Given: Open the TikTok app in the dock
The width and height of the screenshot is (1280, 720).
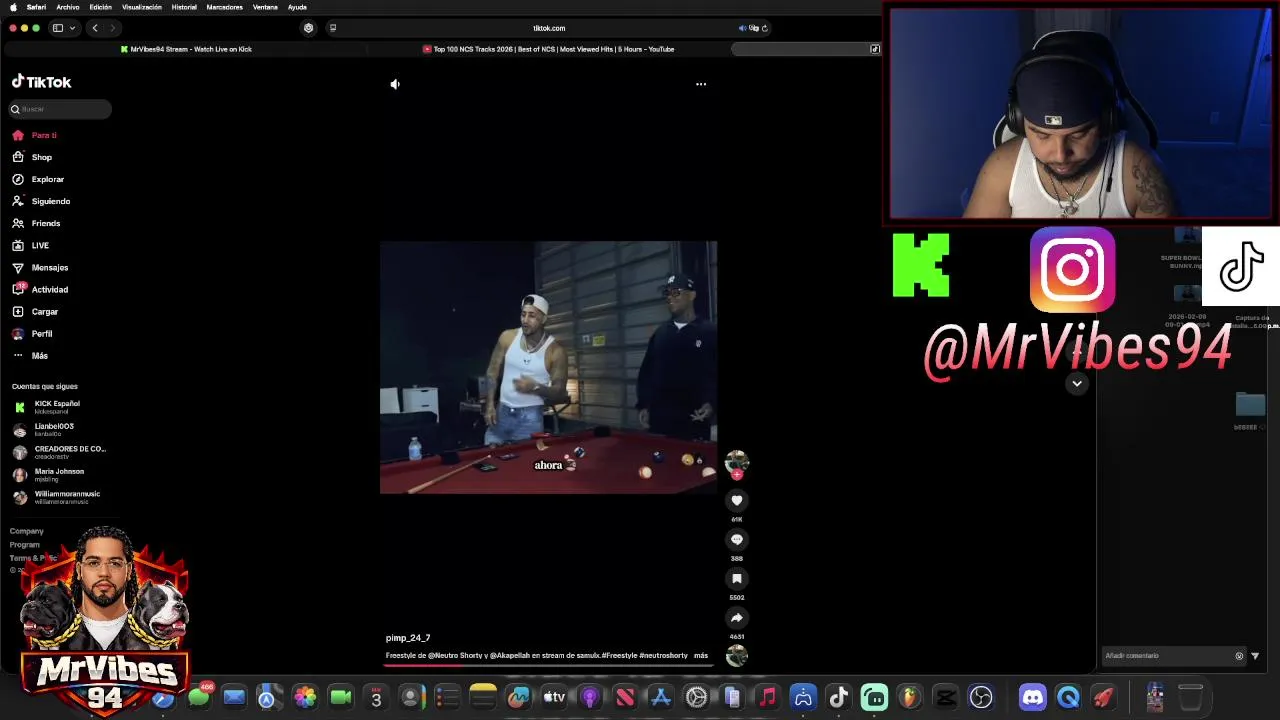Looking at the screenshot, I should click(839, 697).
